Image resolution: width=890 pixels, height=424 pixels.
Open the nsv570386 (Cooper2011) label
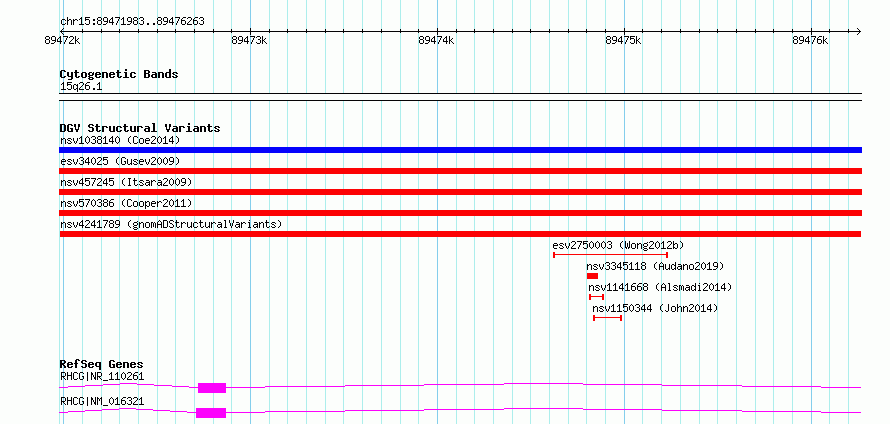coord(126,203)
